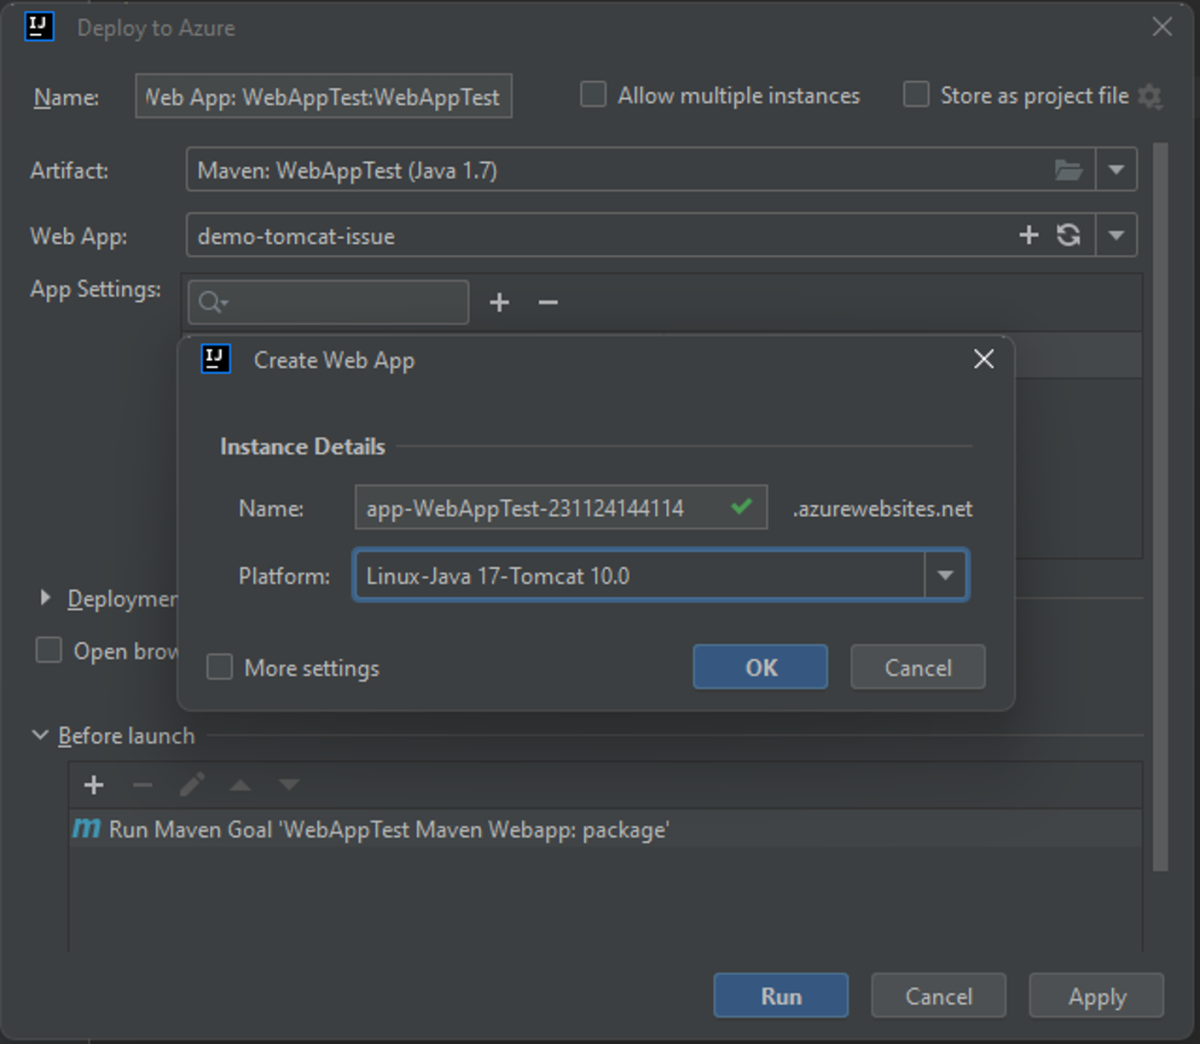The image size is (1200, 1044).
Task: Click the IntelliJ logo in Deploy to Azure title
Action: (x=39, y=26)
